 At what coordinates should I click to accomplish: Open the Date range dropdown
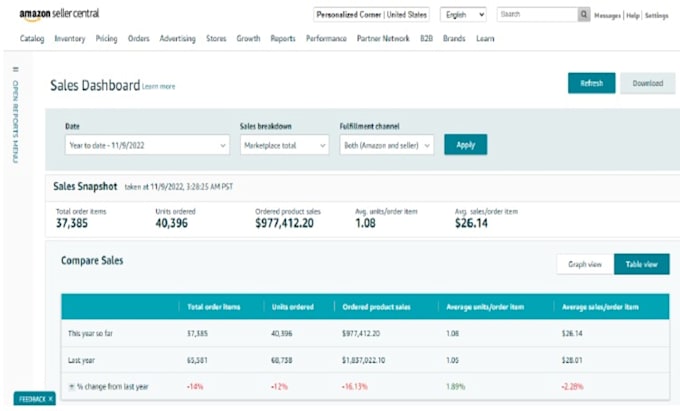(x=147, y=145)
